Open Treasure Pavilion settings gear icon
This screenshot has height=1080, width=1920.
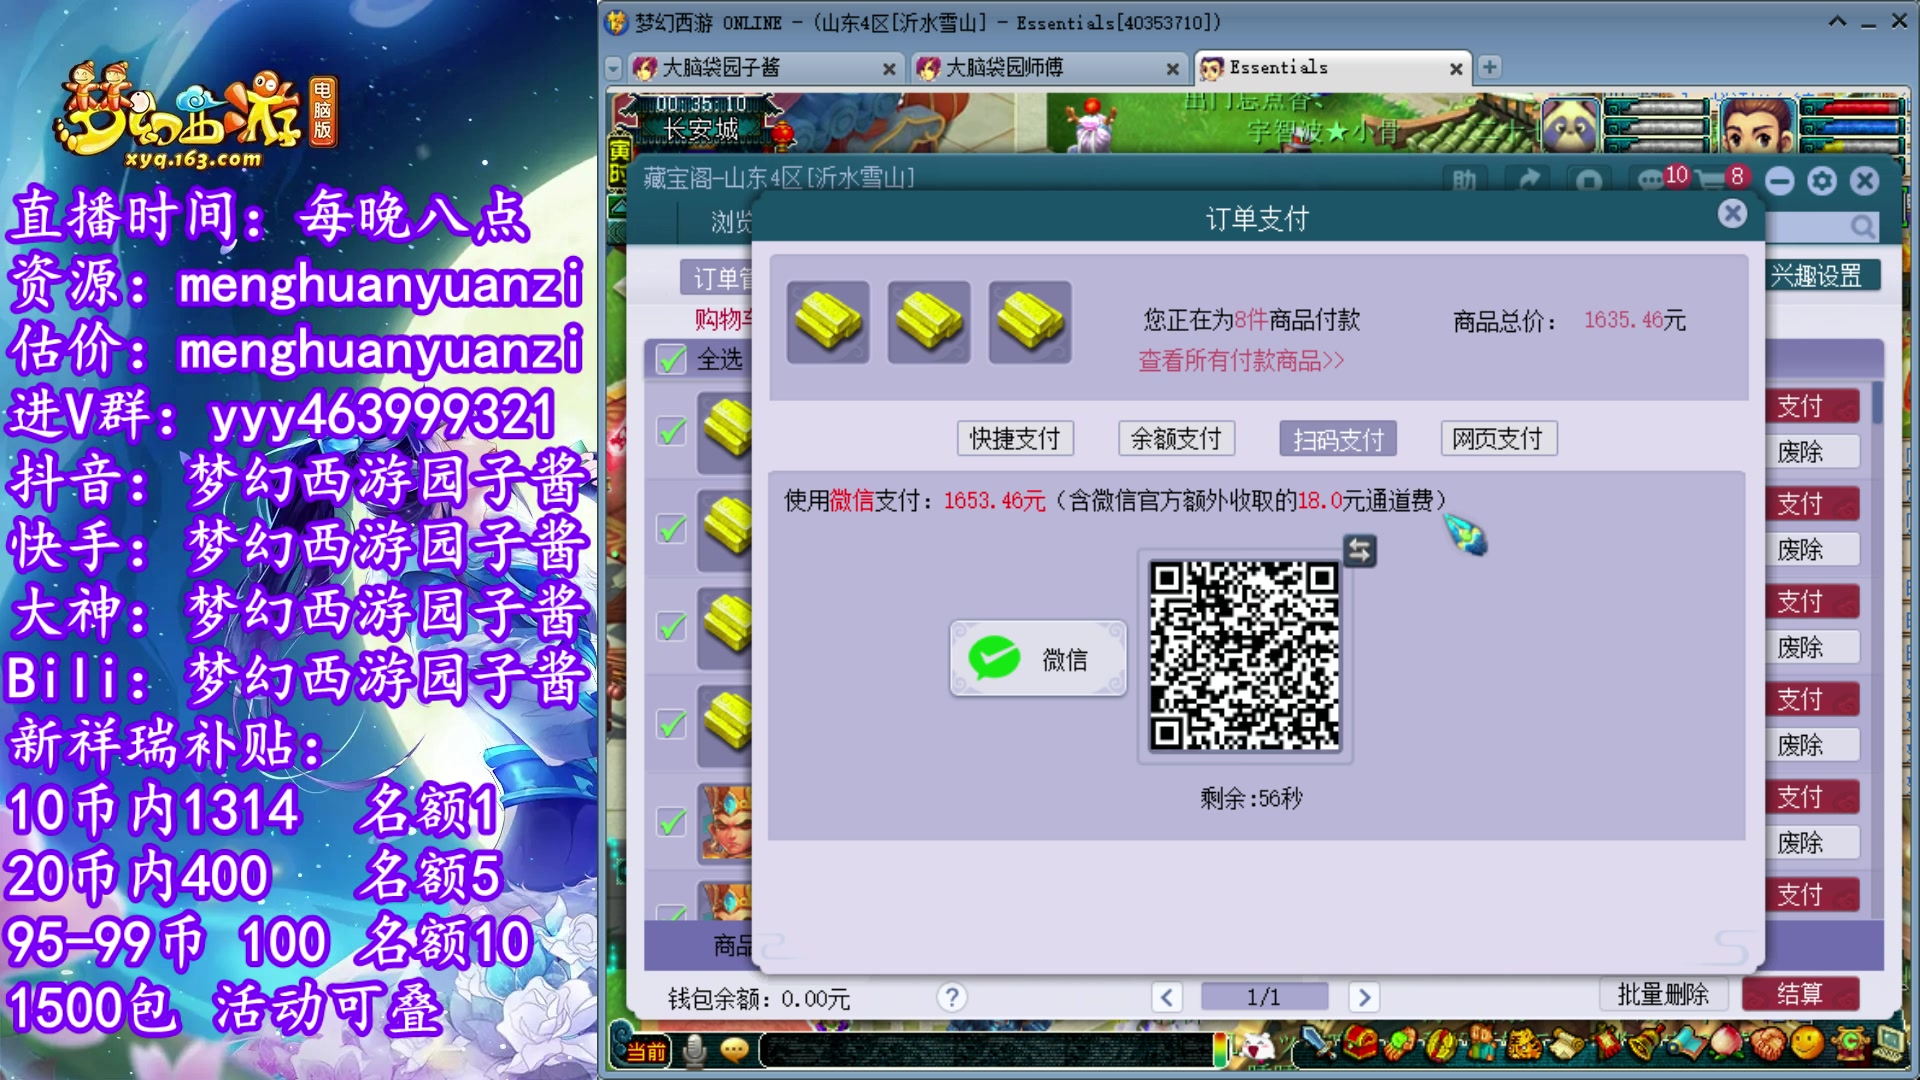click(x=1822, y=181)
